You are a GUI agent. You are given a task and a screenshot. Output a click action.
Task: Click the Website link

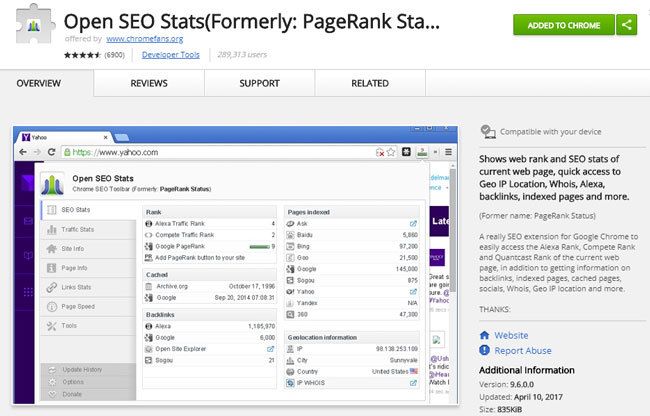pyautogui.click(x=511, y=335)
